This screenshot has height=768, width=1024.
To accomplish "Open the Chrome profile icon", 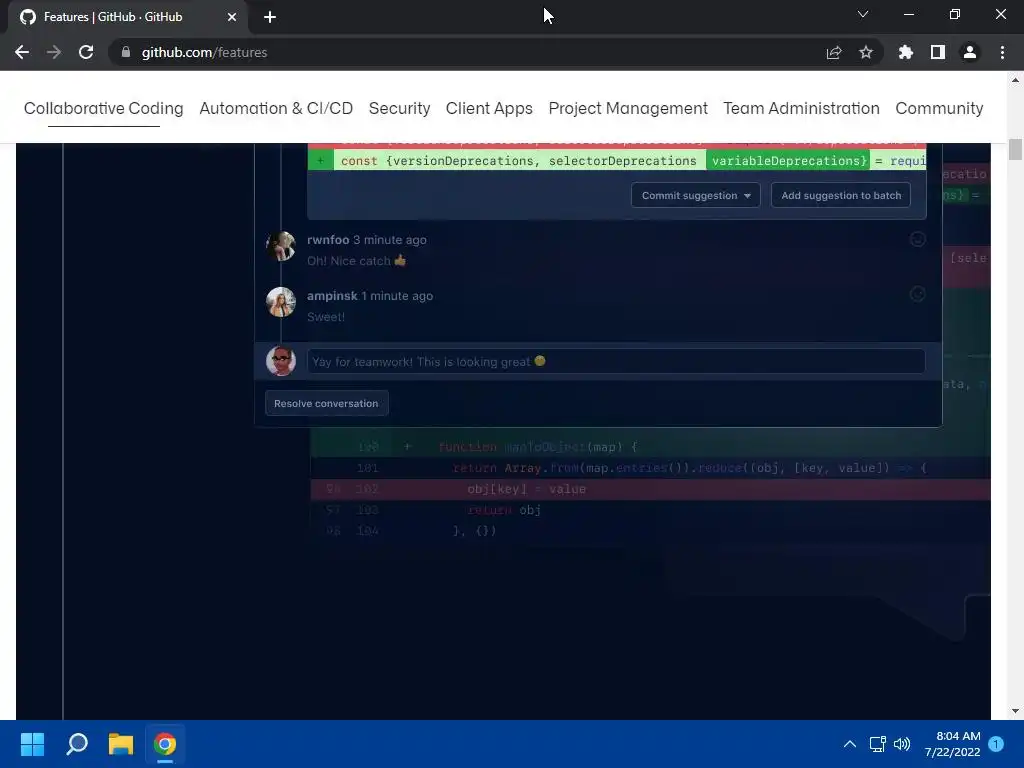I will pyautogui.click(x=970, y=52).
